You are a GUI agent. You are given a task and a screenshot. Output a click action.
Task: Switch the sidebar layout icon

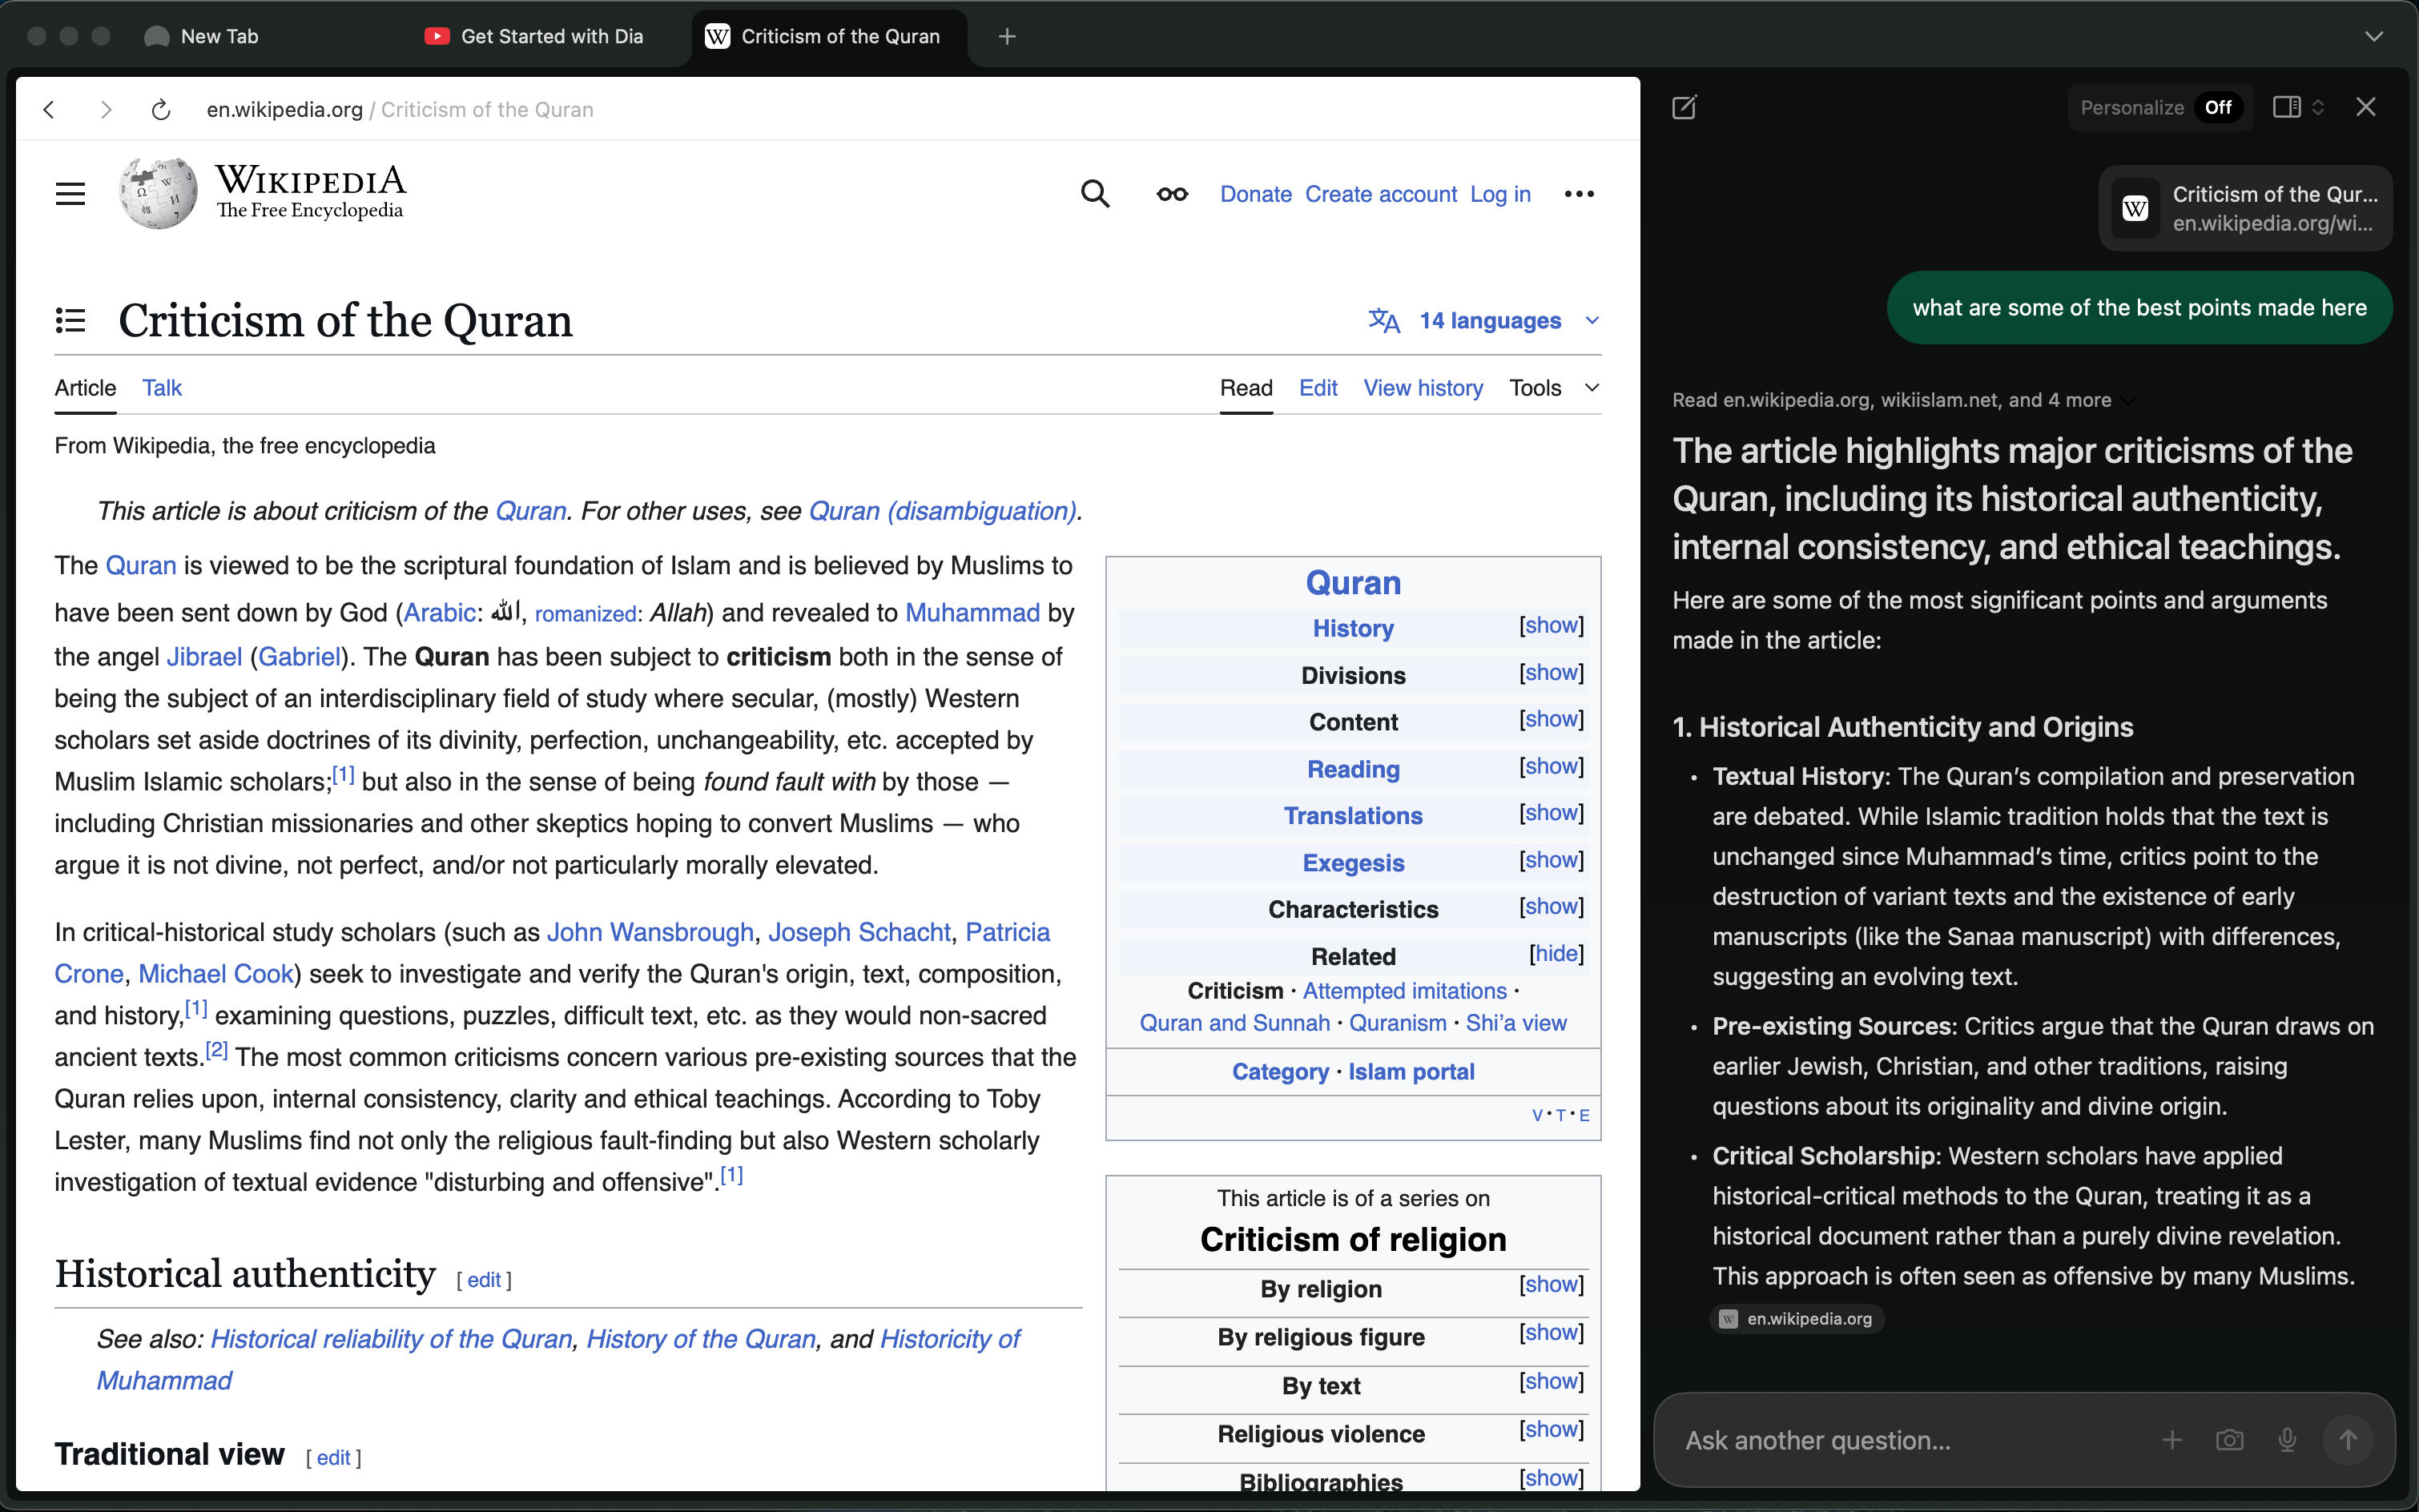click(x=2286, y=107)
